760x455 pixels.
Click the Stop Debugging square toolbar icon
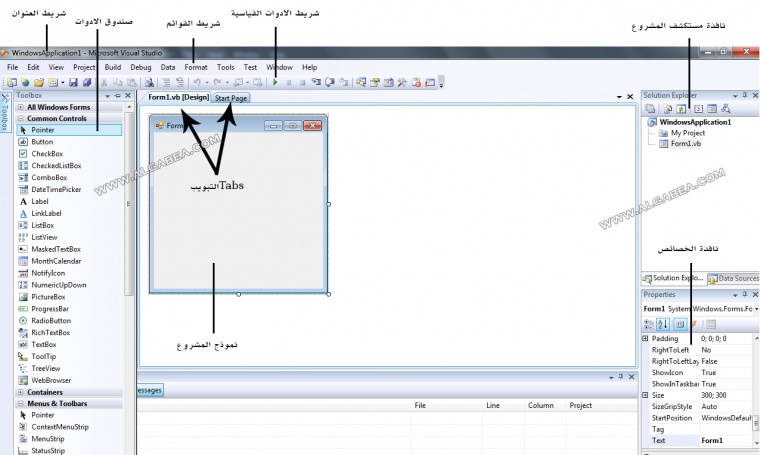(302, 83)
